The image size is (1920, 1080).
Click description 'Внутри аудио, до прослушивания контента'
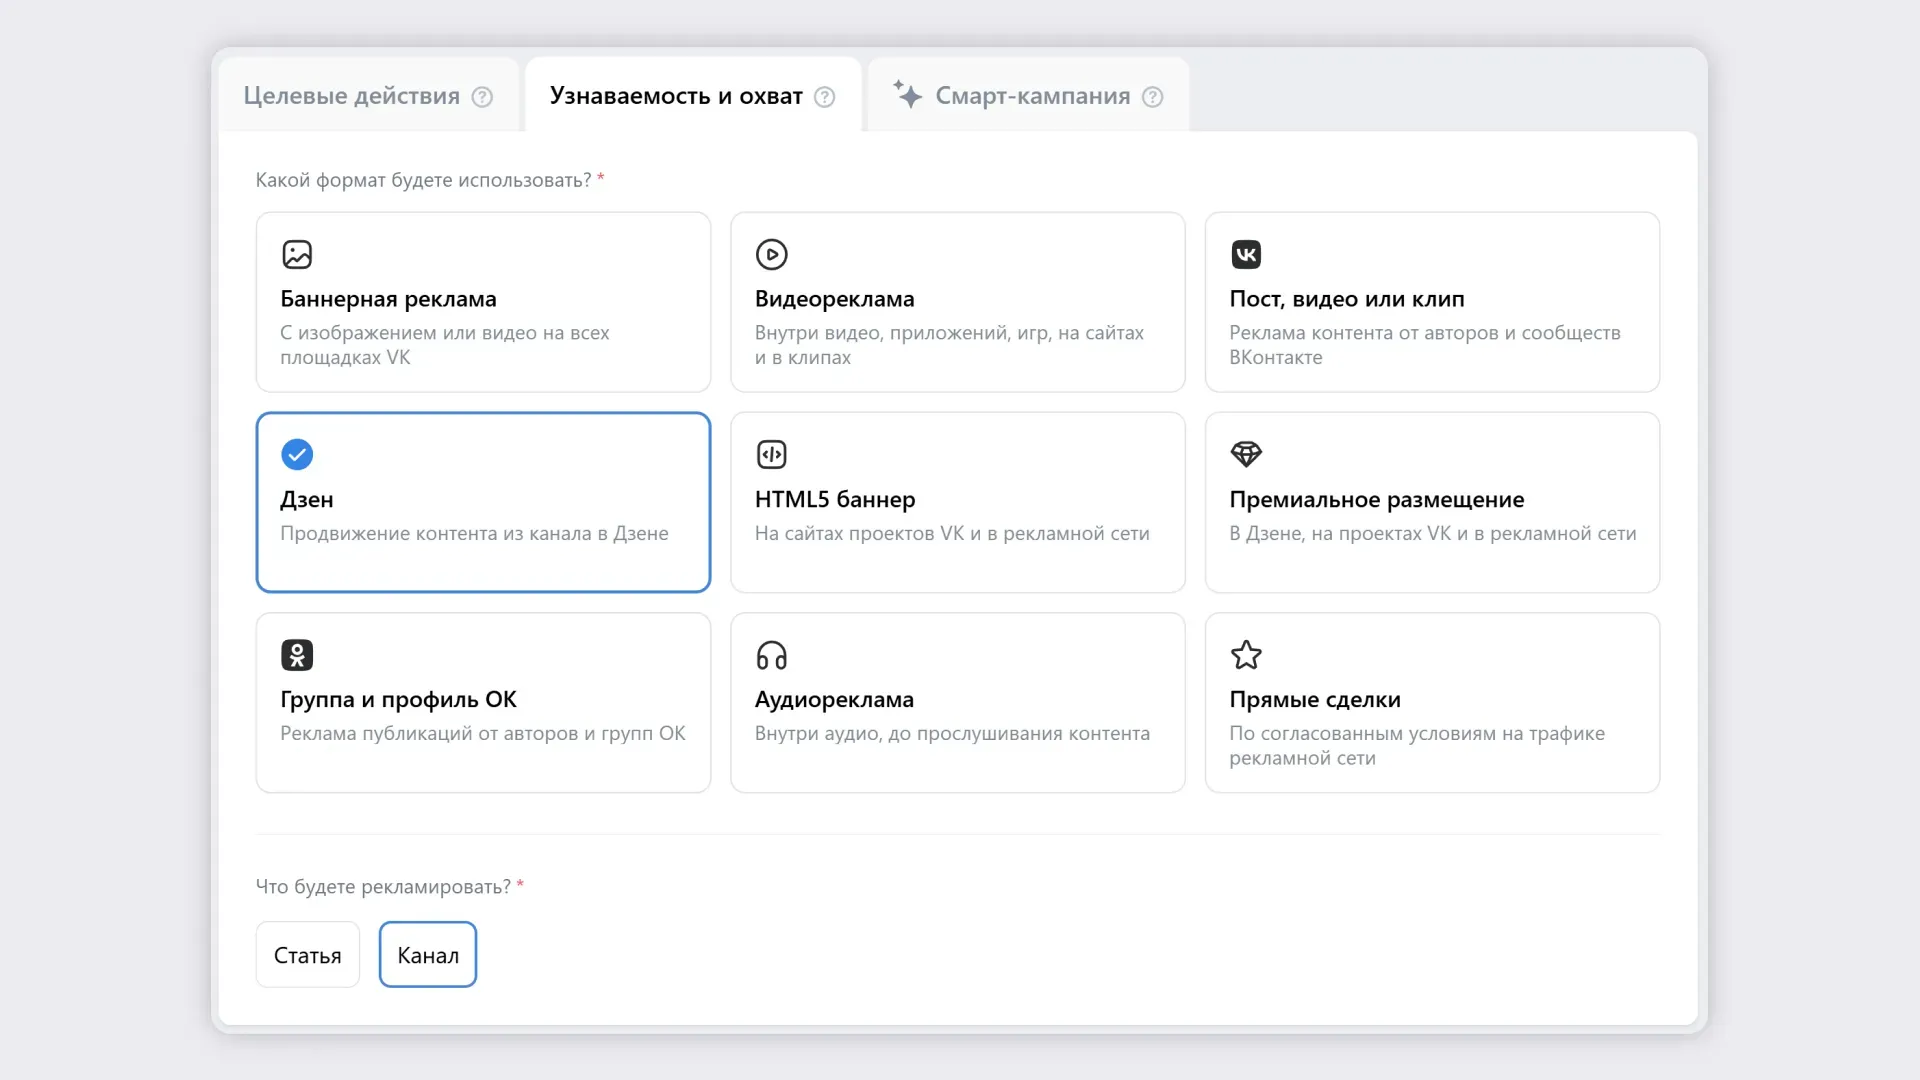[x=952, y=733]
